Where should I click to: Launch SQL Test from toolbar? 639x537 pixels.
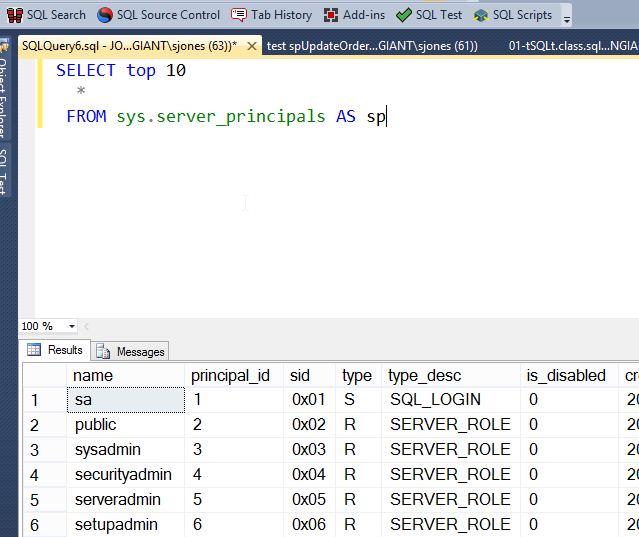(429, 15)
